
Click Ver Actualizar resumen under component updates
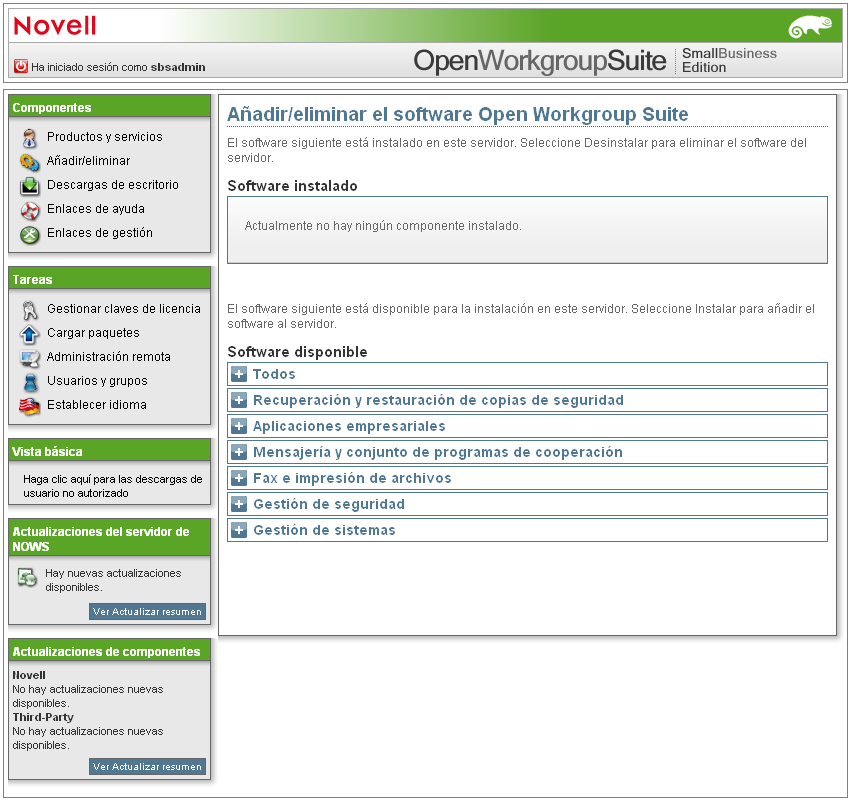pyautogui.click(x=147, y=766)
